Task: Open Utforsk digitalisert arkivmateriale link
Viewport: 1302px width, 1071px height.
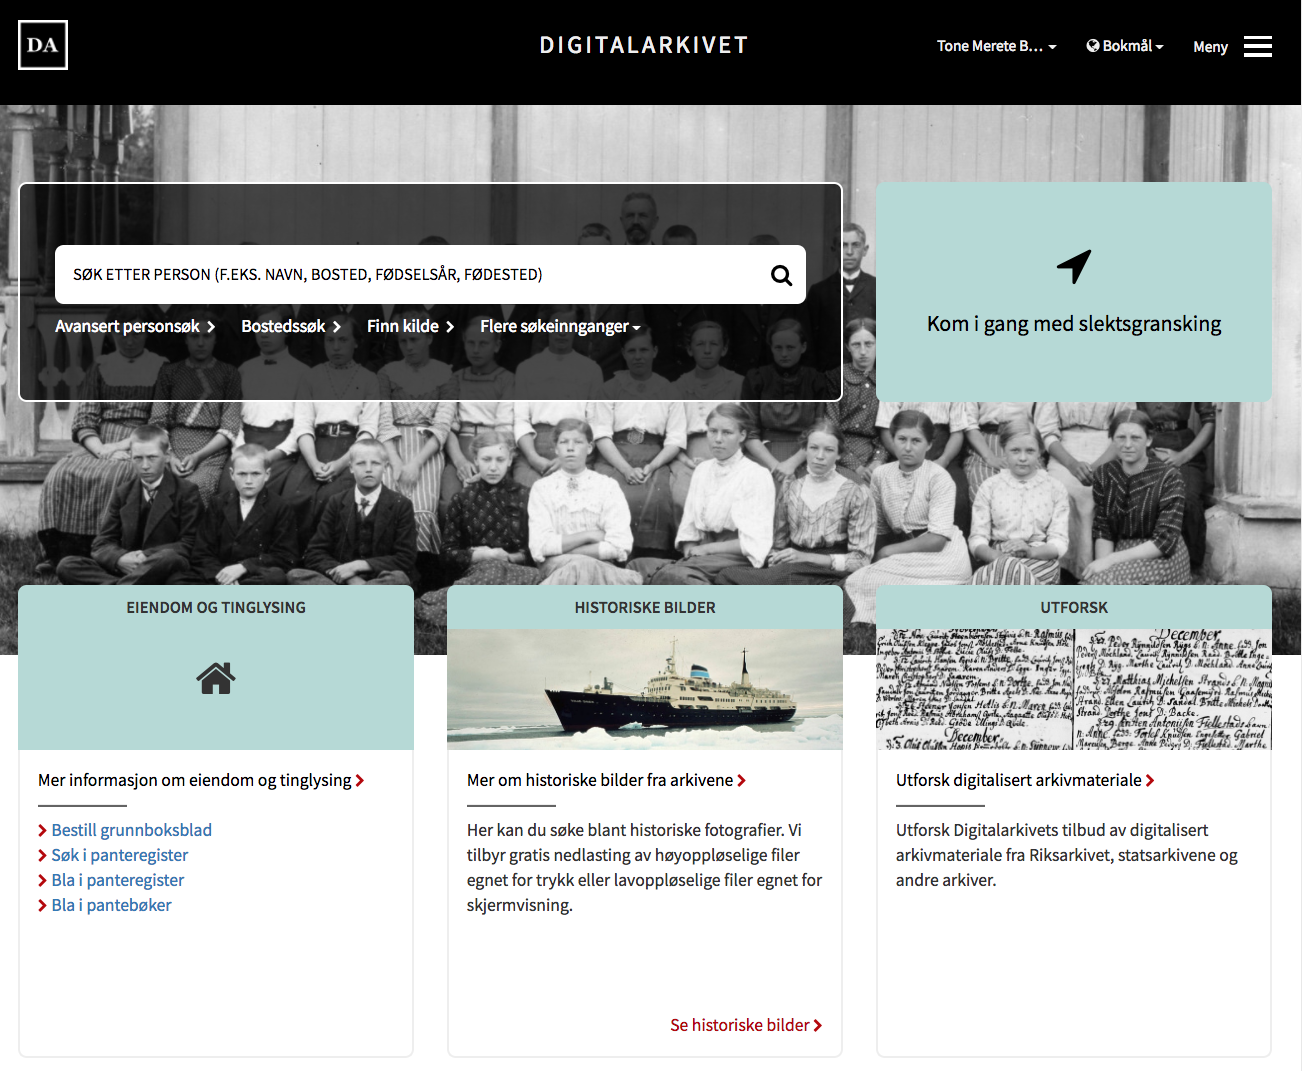Action: point(1025,780)
